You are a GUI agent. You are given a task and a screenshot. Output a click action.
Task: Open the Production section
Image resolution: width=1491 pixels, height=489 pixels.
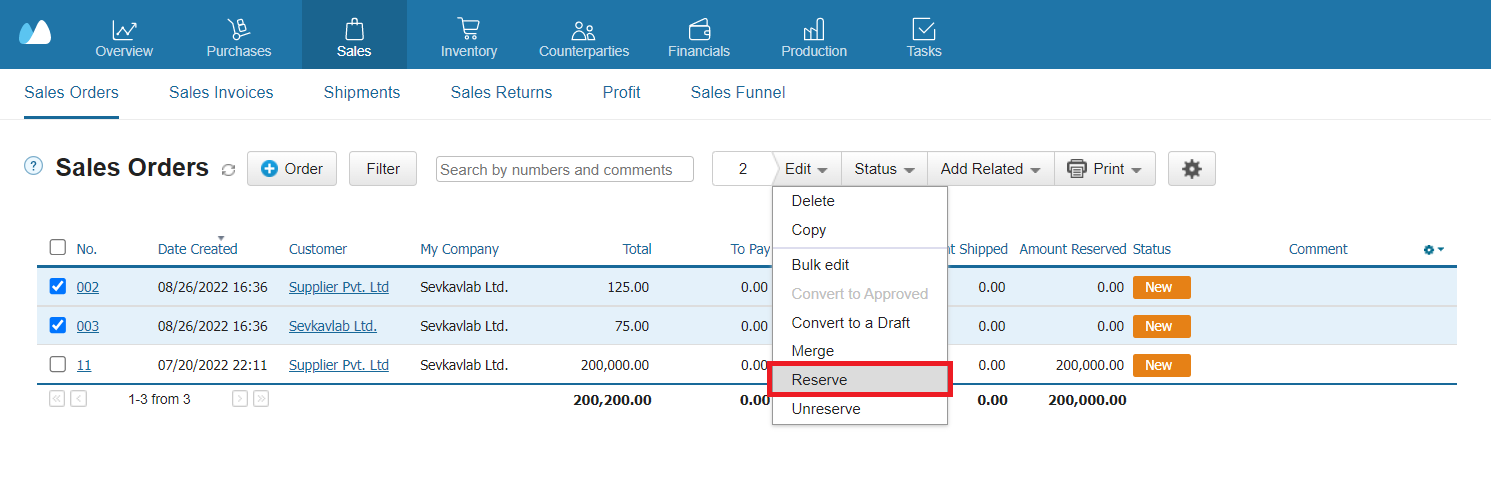click(814, 35)
